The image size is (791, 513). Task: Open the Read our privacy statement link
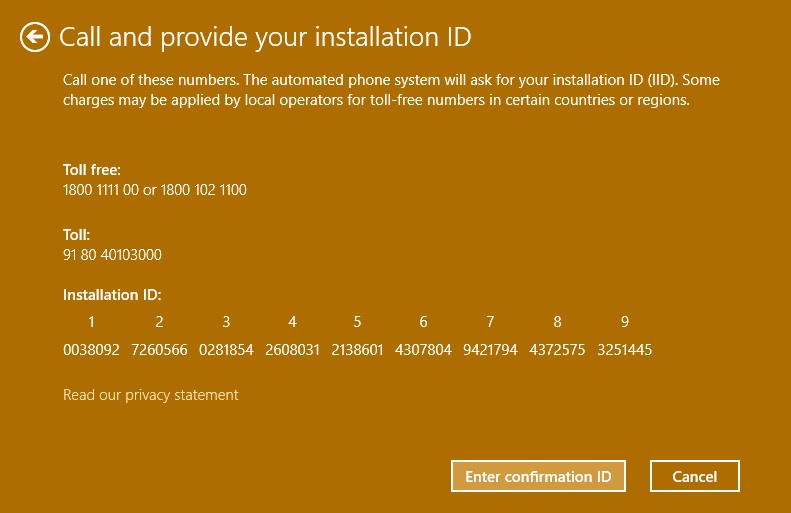[x=150, y=395]
